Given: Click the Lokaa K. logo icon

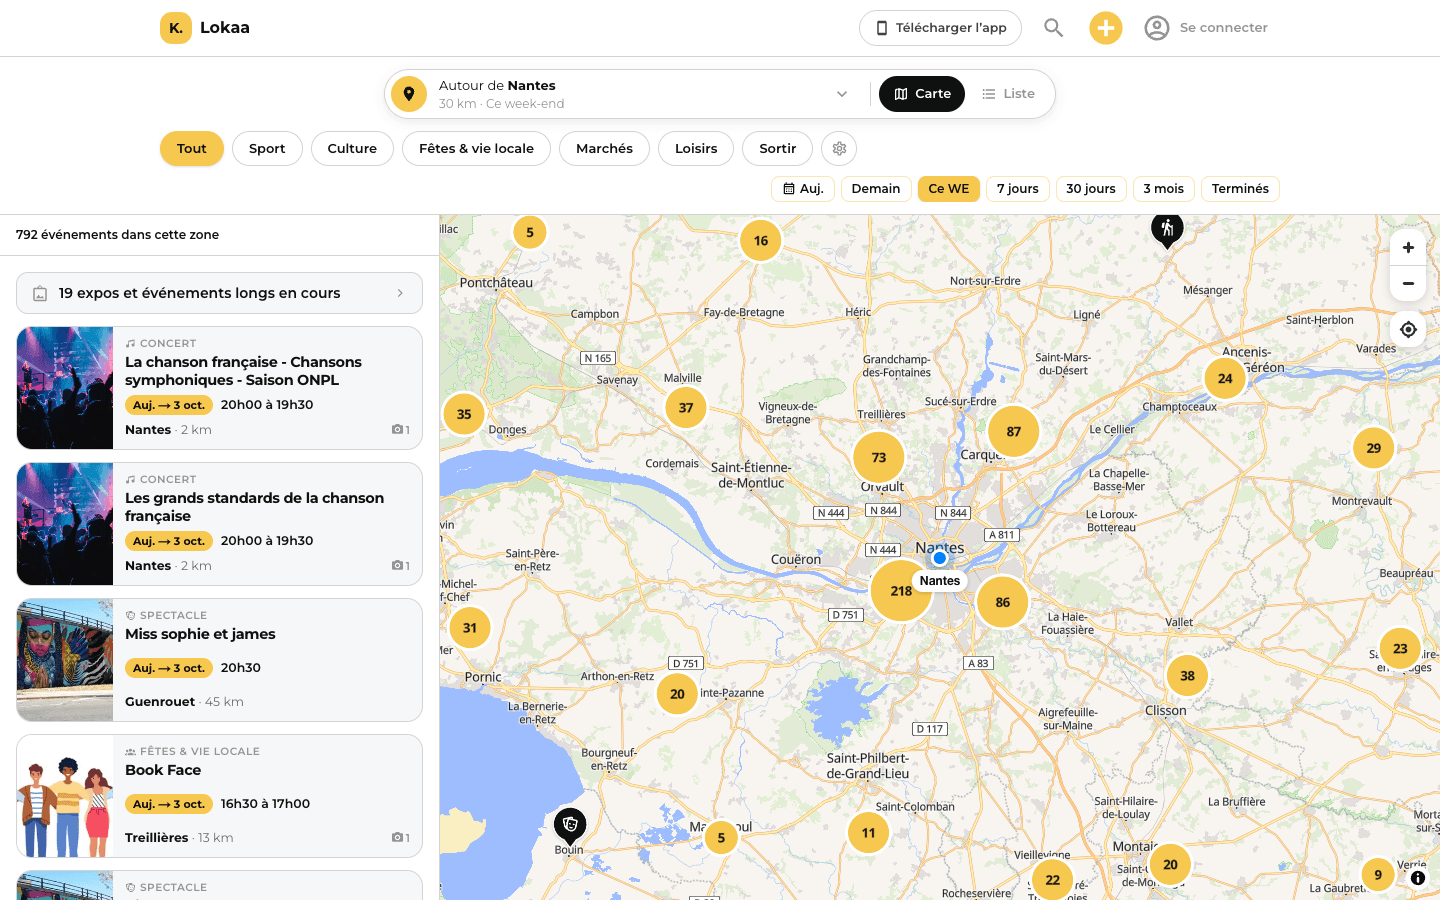Looking at the screenshot, I should pos(176,28).
